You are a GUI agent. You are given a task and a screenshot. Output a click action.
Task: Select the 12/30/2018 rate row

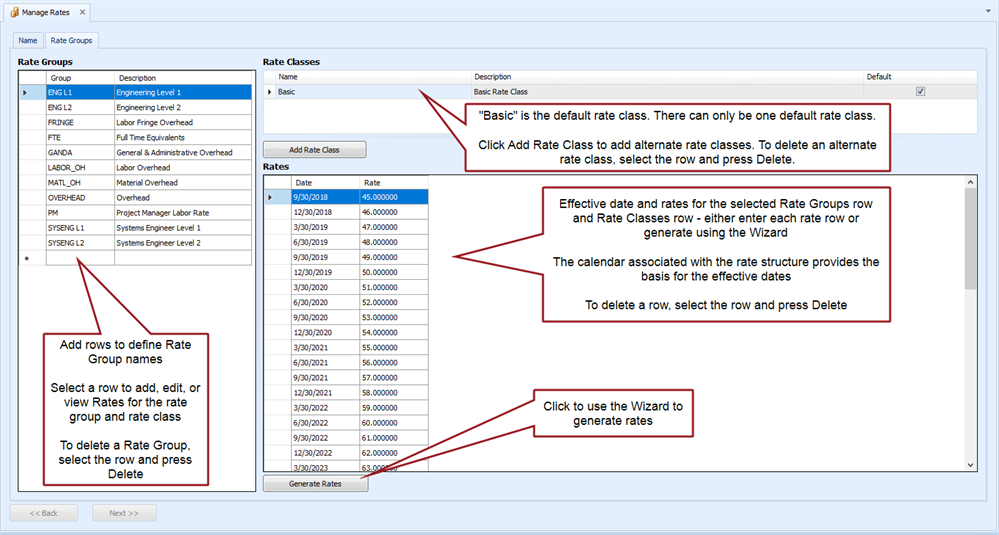click(x=324, y=212)
